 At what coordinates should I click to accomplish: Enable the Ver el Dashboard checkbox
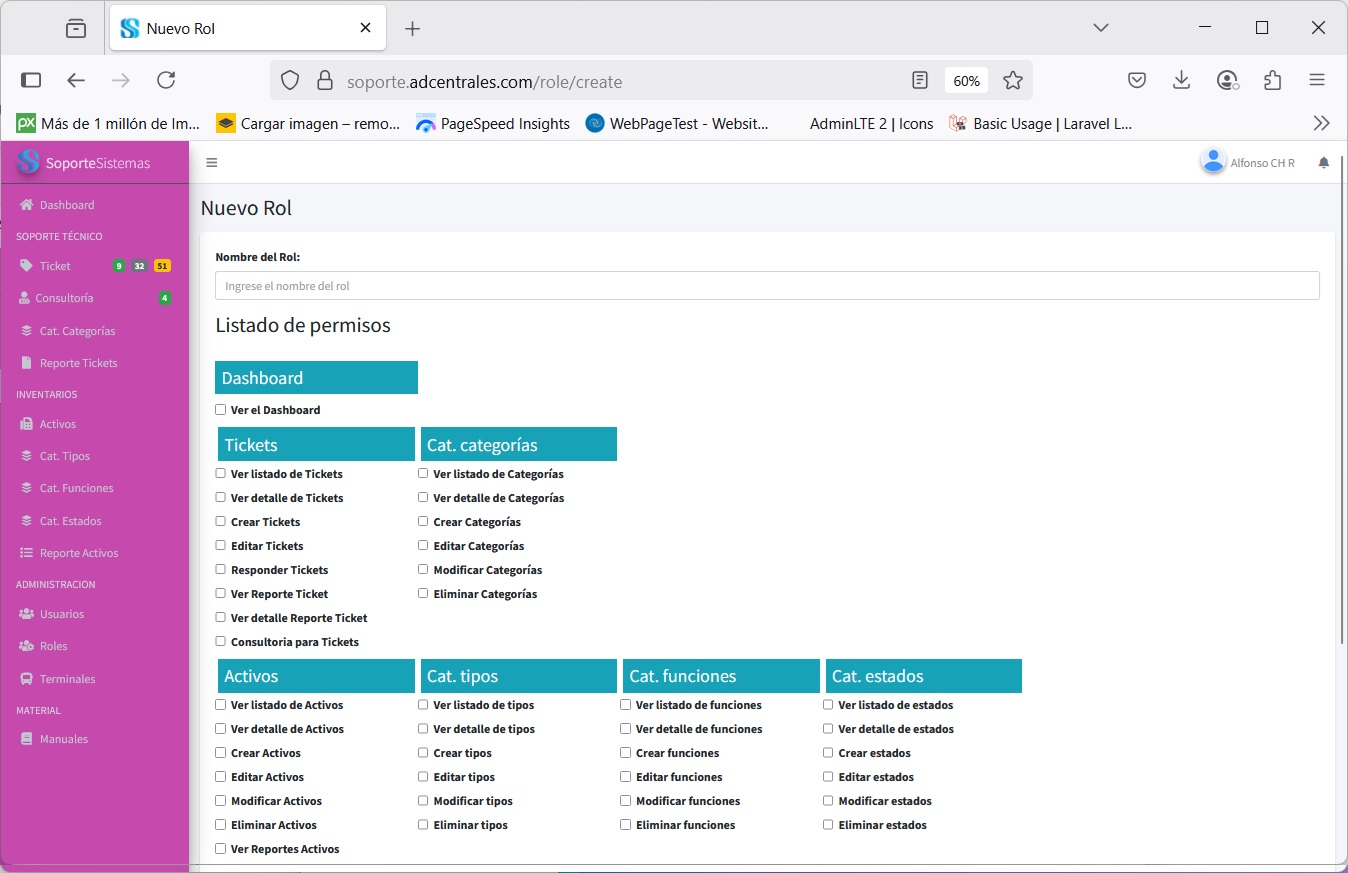point(221,410)
